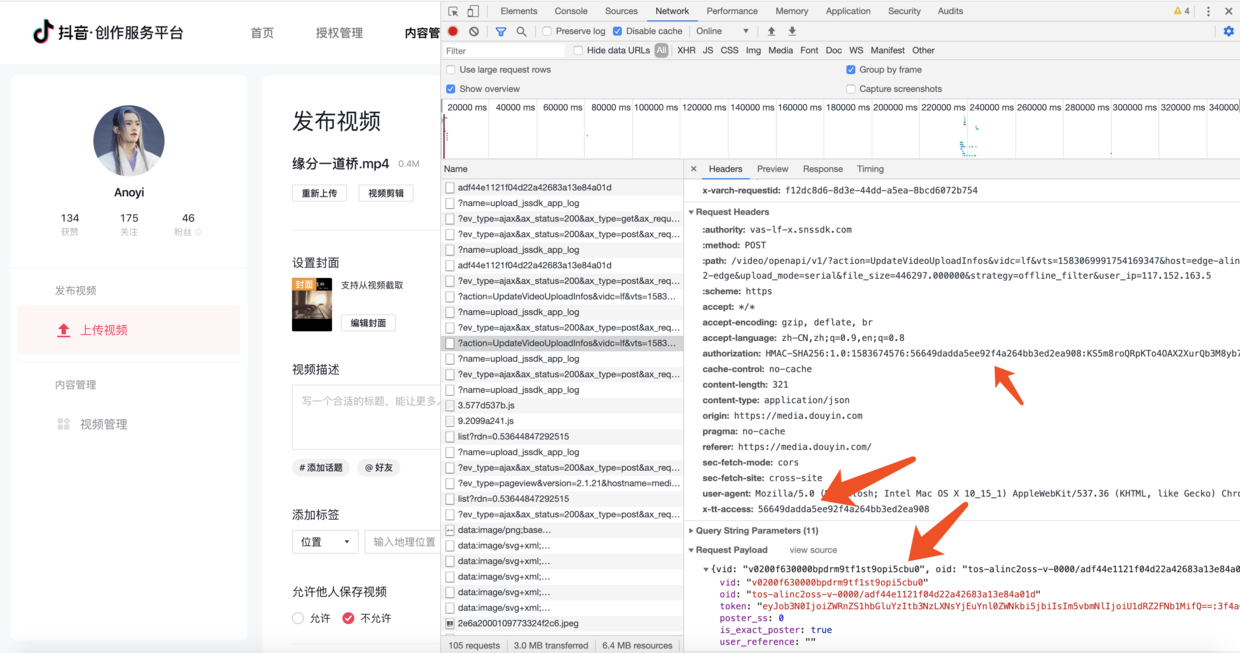Click view source link in payload
This screenshot has height=653, width=1240.
[813, 550]
